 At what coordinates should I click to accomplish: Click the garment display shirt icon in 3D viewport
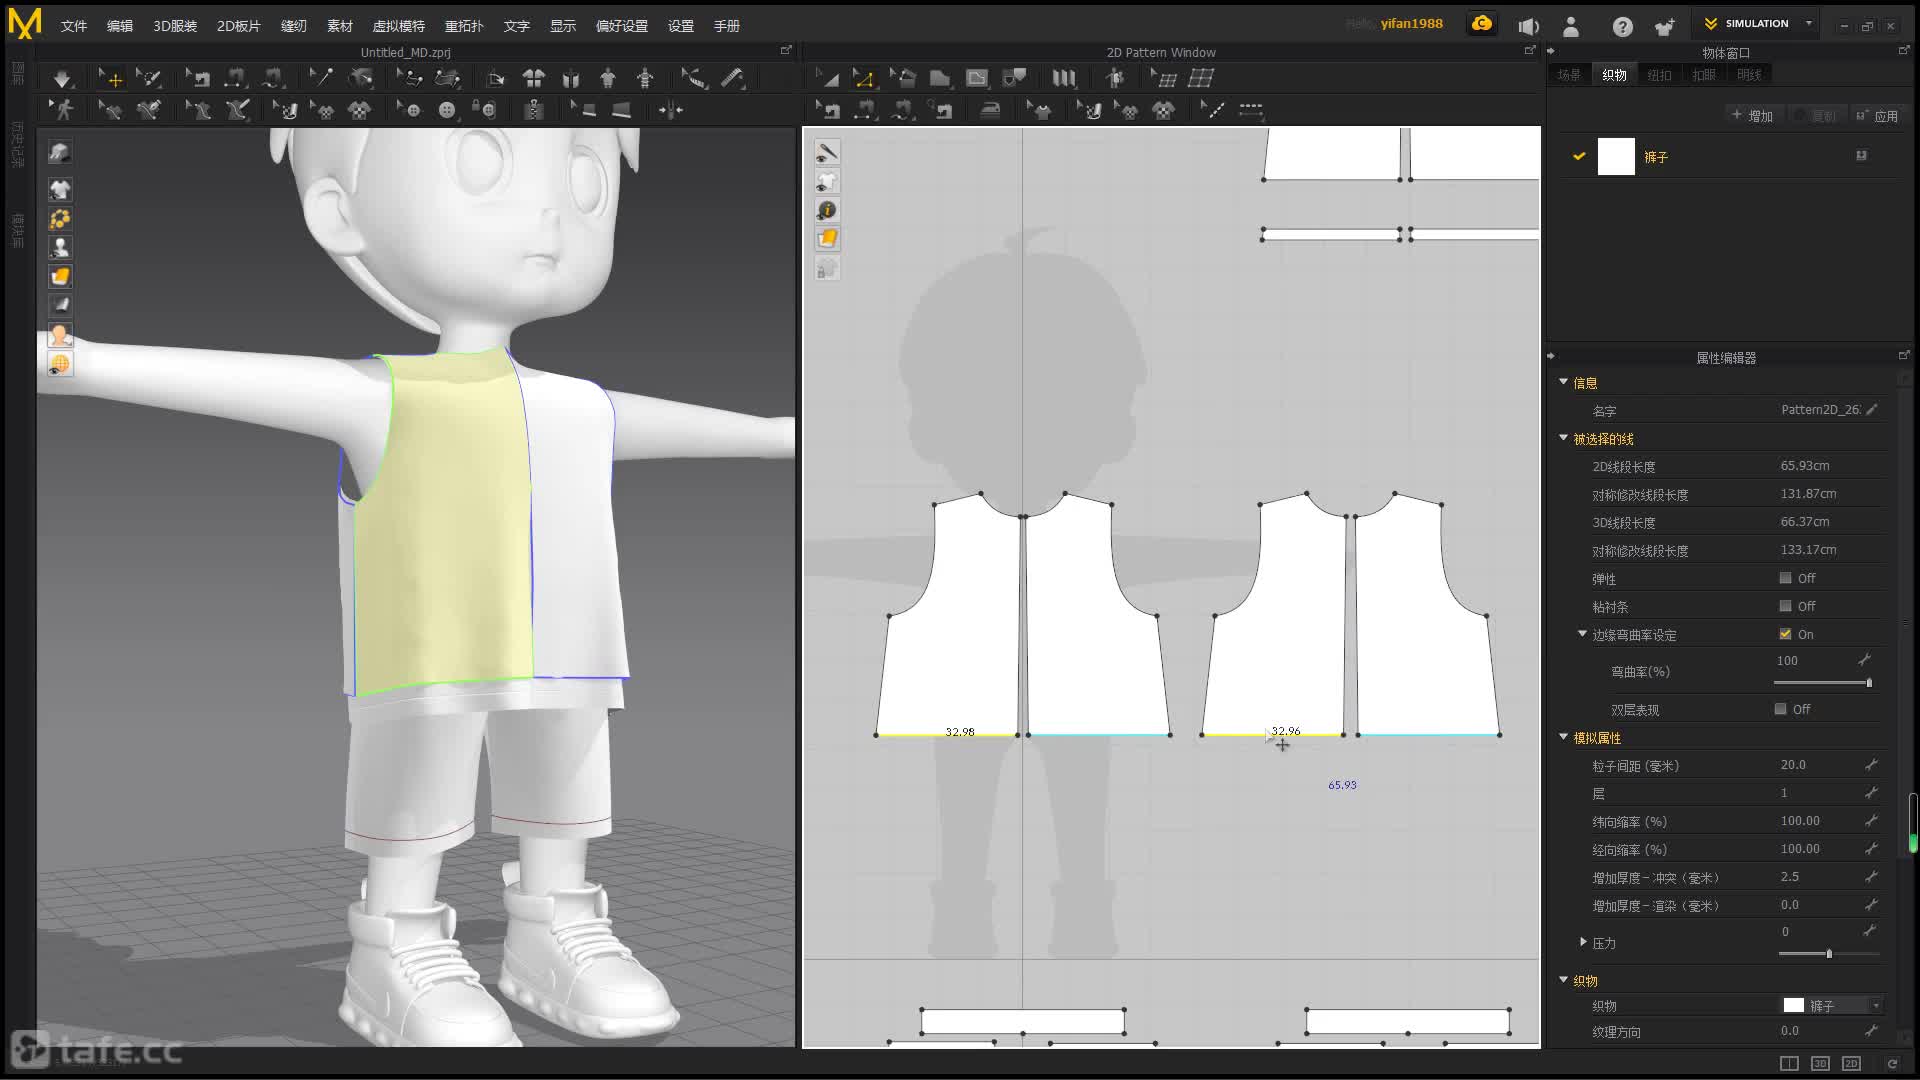[x=60, y=189]
